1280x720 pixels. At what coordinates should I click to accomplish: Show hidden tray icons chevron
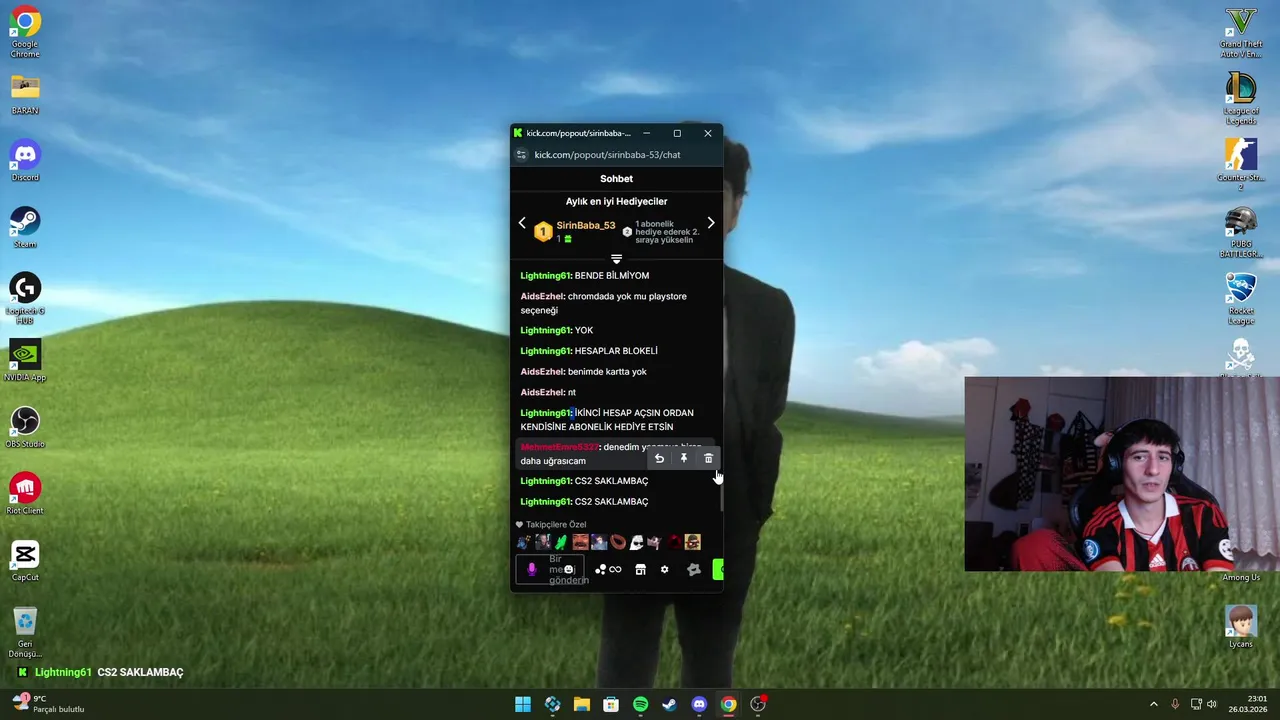point(1153,704)
